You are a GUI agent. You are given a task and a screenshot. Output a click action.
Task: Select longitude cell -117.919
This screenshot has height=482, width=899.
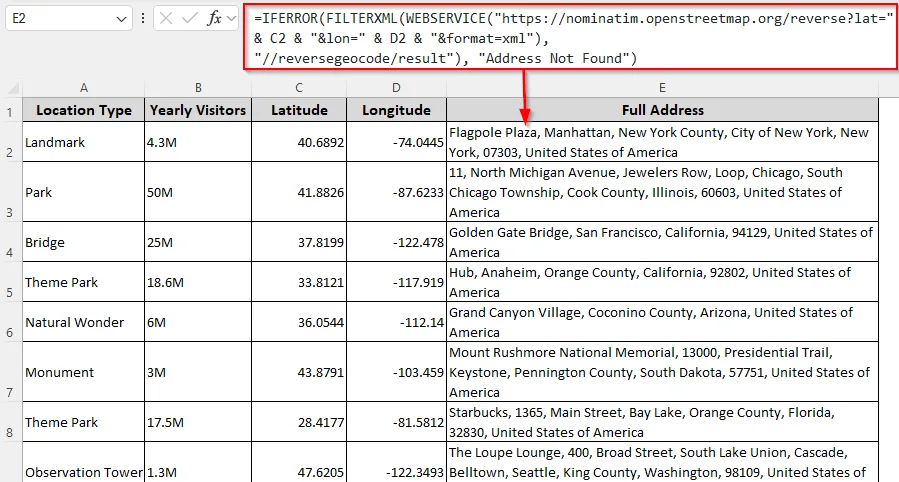tap(396, 282)
